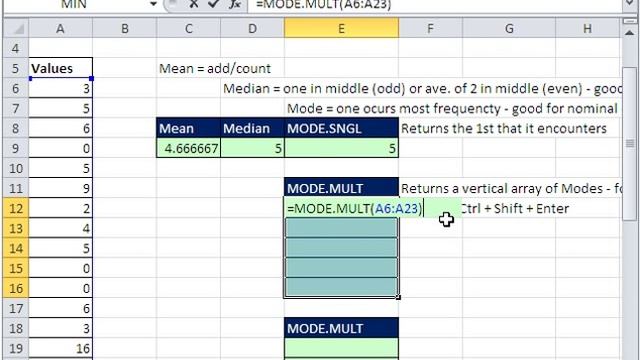Click in the formula bar text =MODE.MULT(A6:A23)

point(324,4)
